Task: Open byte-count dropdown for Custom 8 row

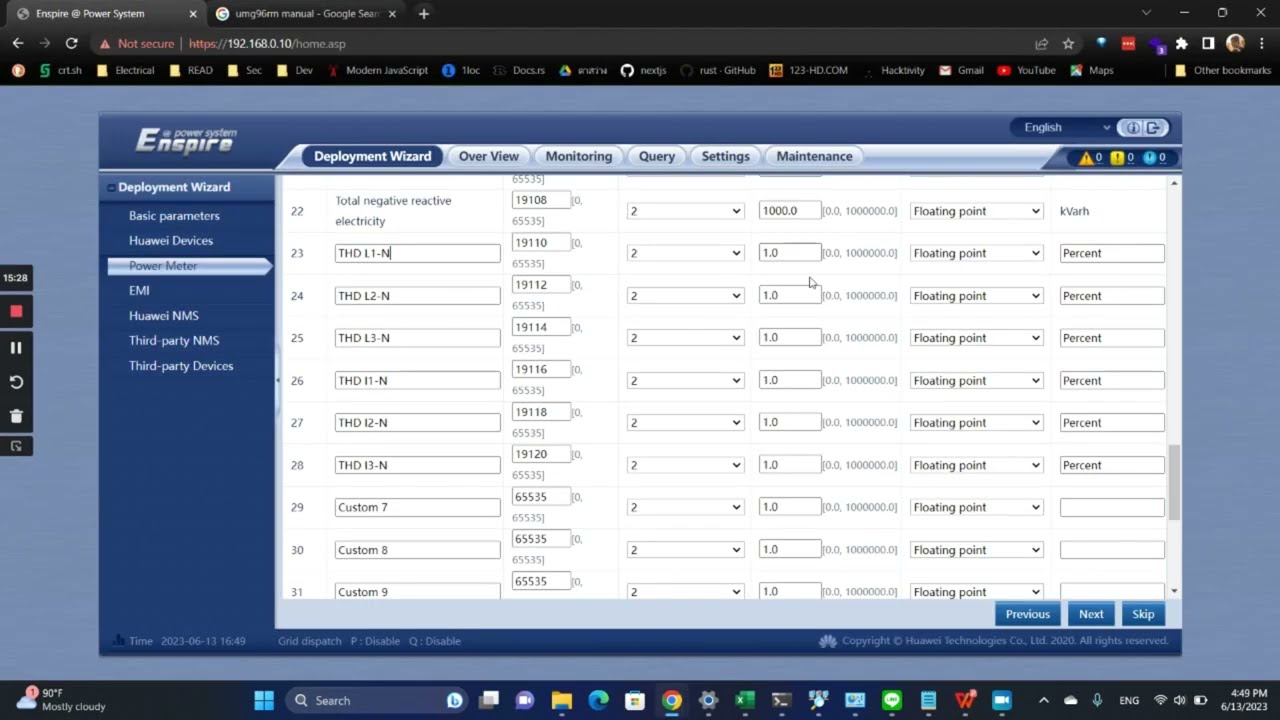Action: [685, 550]
